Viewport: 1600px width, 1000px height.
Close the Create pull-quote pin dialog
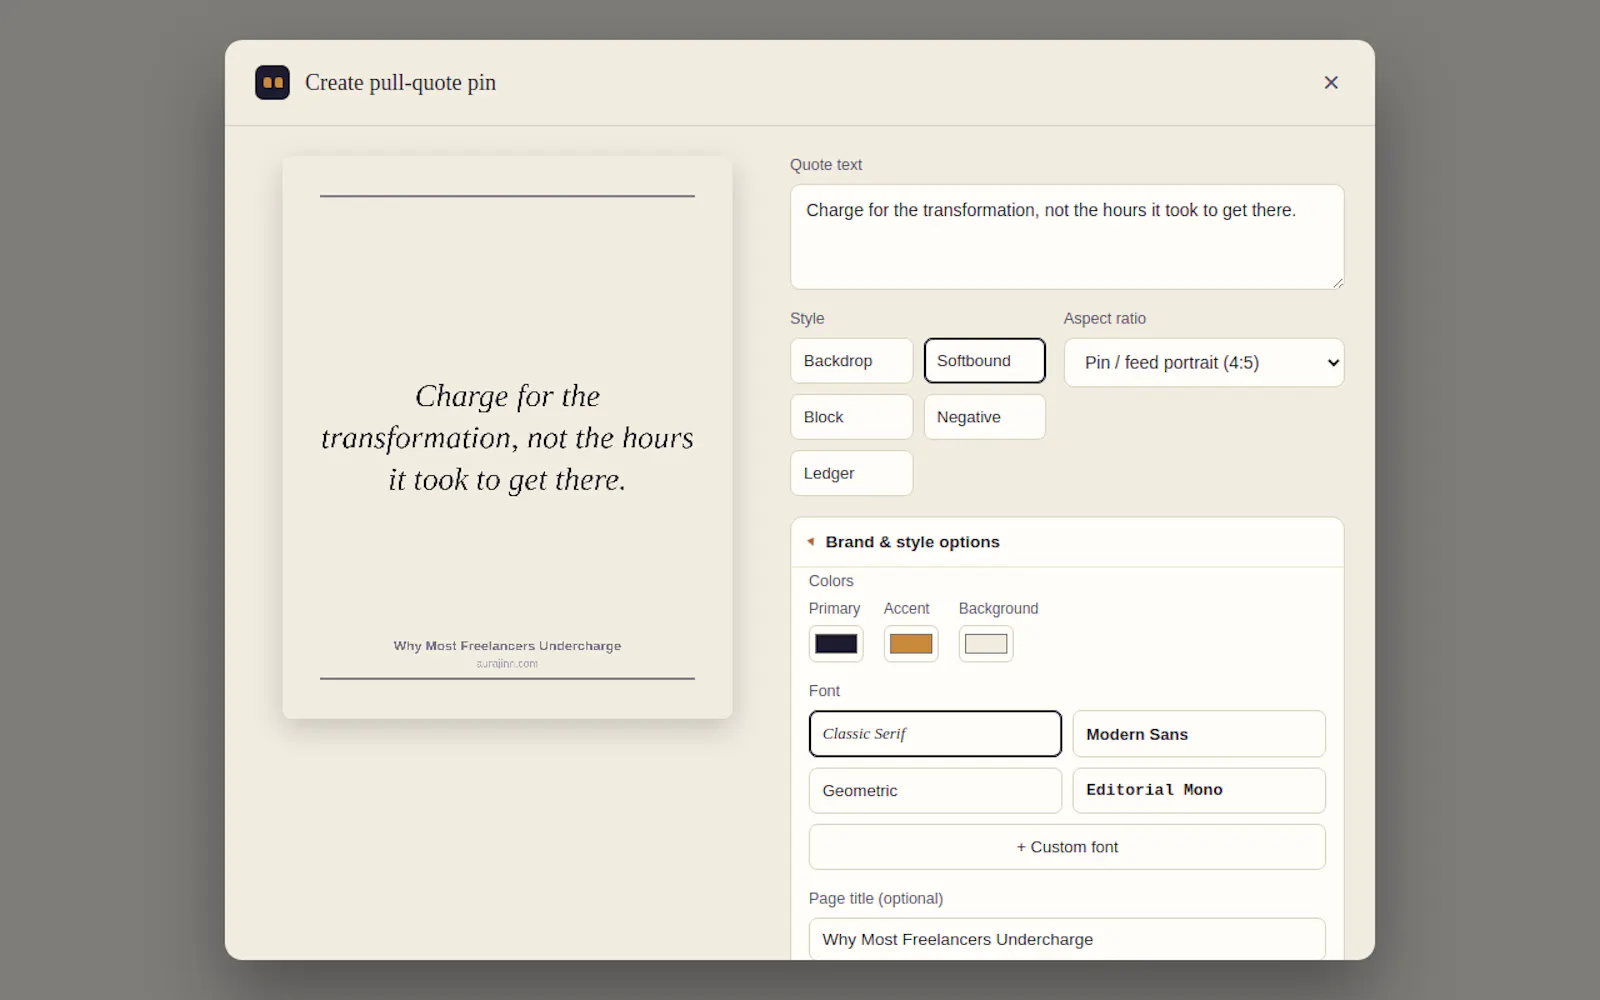pyautogui.click(x=1331, y=82)
